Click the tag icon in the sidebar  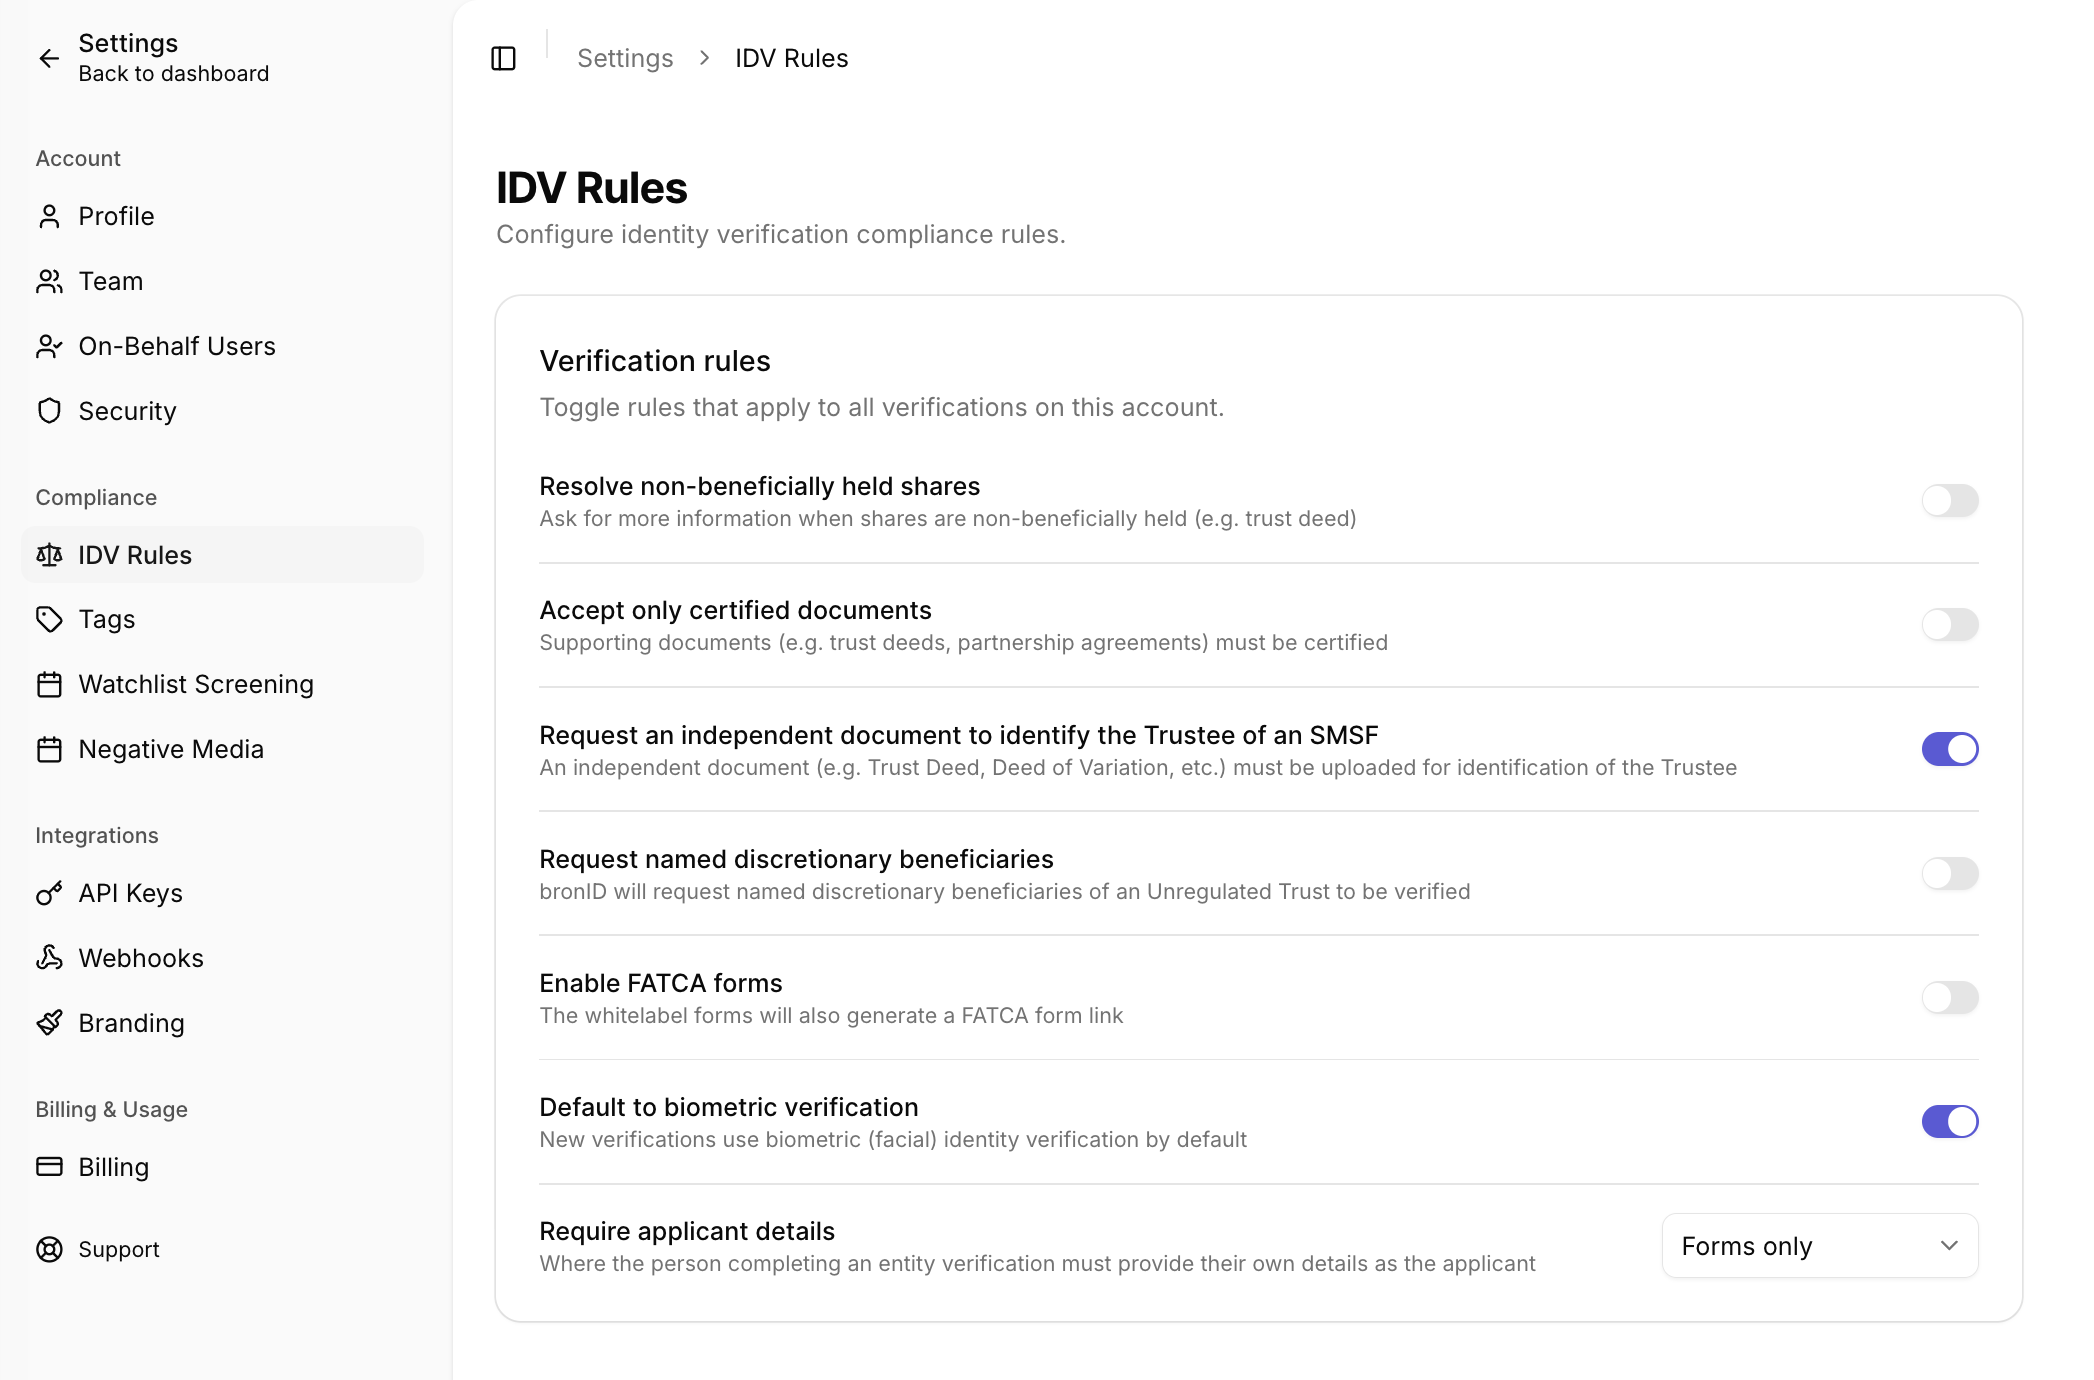[49, 620]
